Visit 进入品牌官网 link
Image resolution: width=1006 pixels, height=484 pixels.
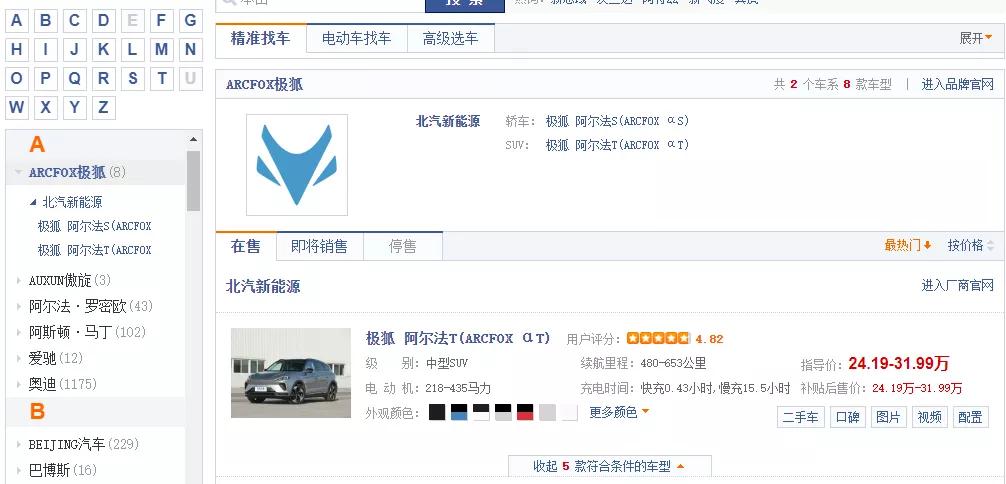(x=957, y=84)
